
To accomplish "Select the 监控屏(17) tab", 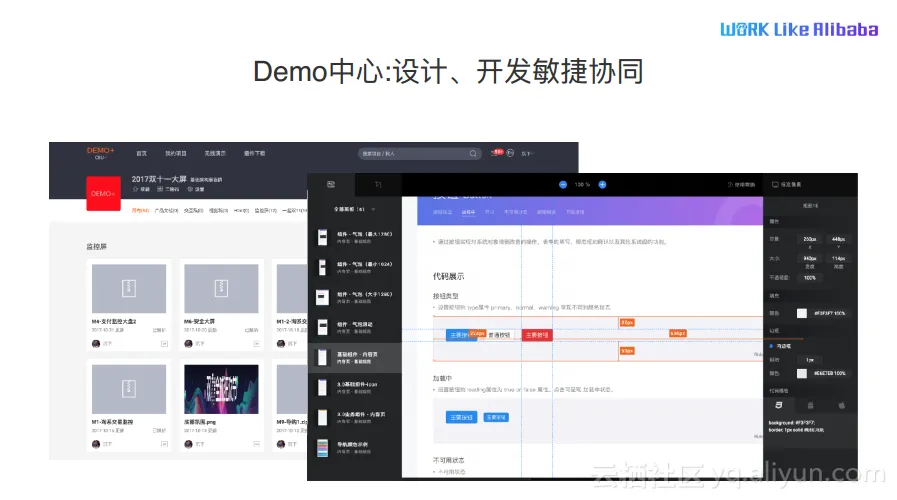I will click(x=265, y=211).
